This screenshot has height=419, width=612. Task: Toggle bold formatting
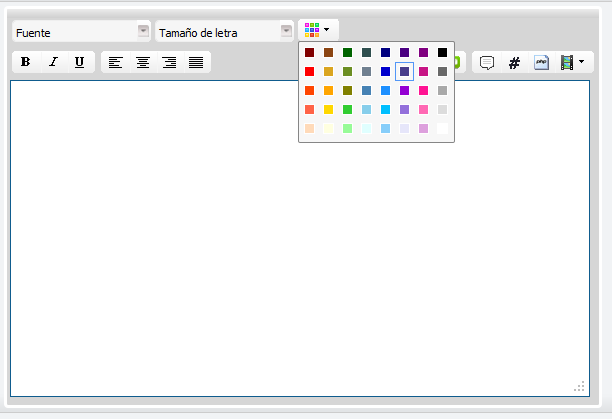(26, 62)
